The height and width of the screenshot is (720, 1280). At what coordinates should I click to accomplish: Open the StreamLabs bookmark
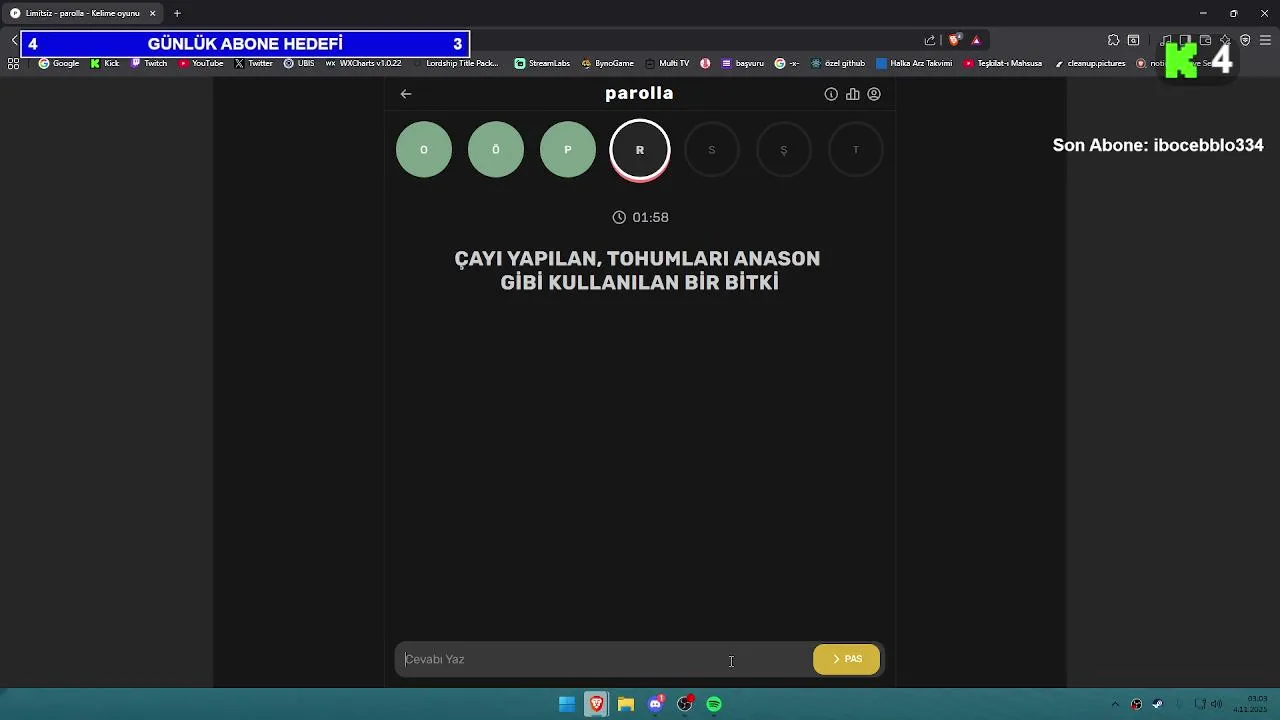[542, 63]
